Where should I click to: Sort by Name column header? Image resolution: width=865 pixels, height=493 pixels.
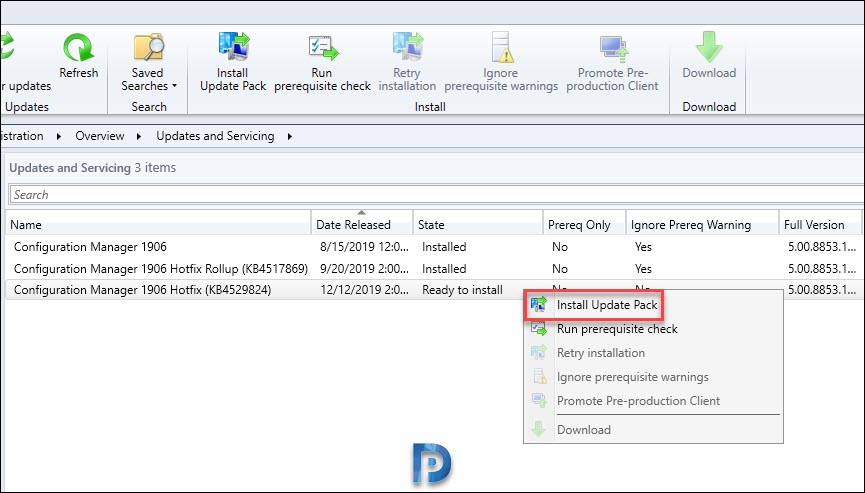[x=158, y=224]
